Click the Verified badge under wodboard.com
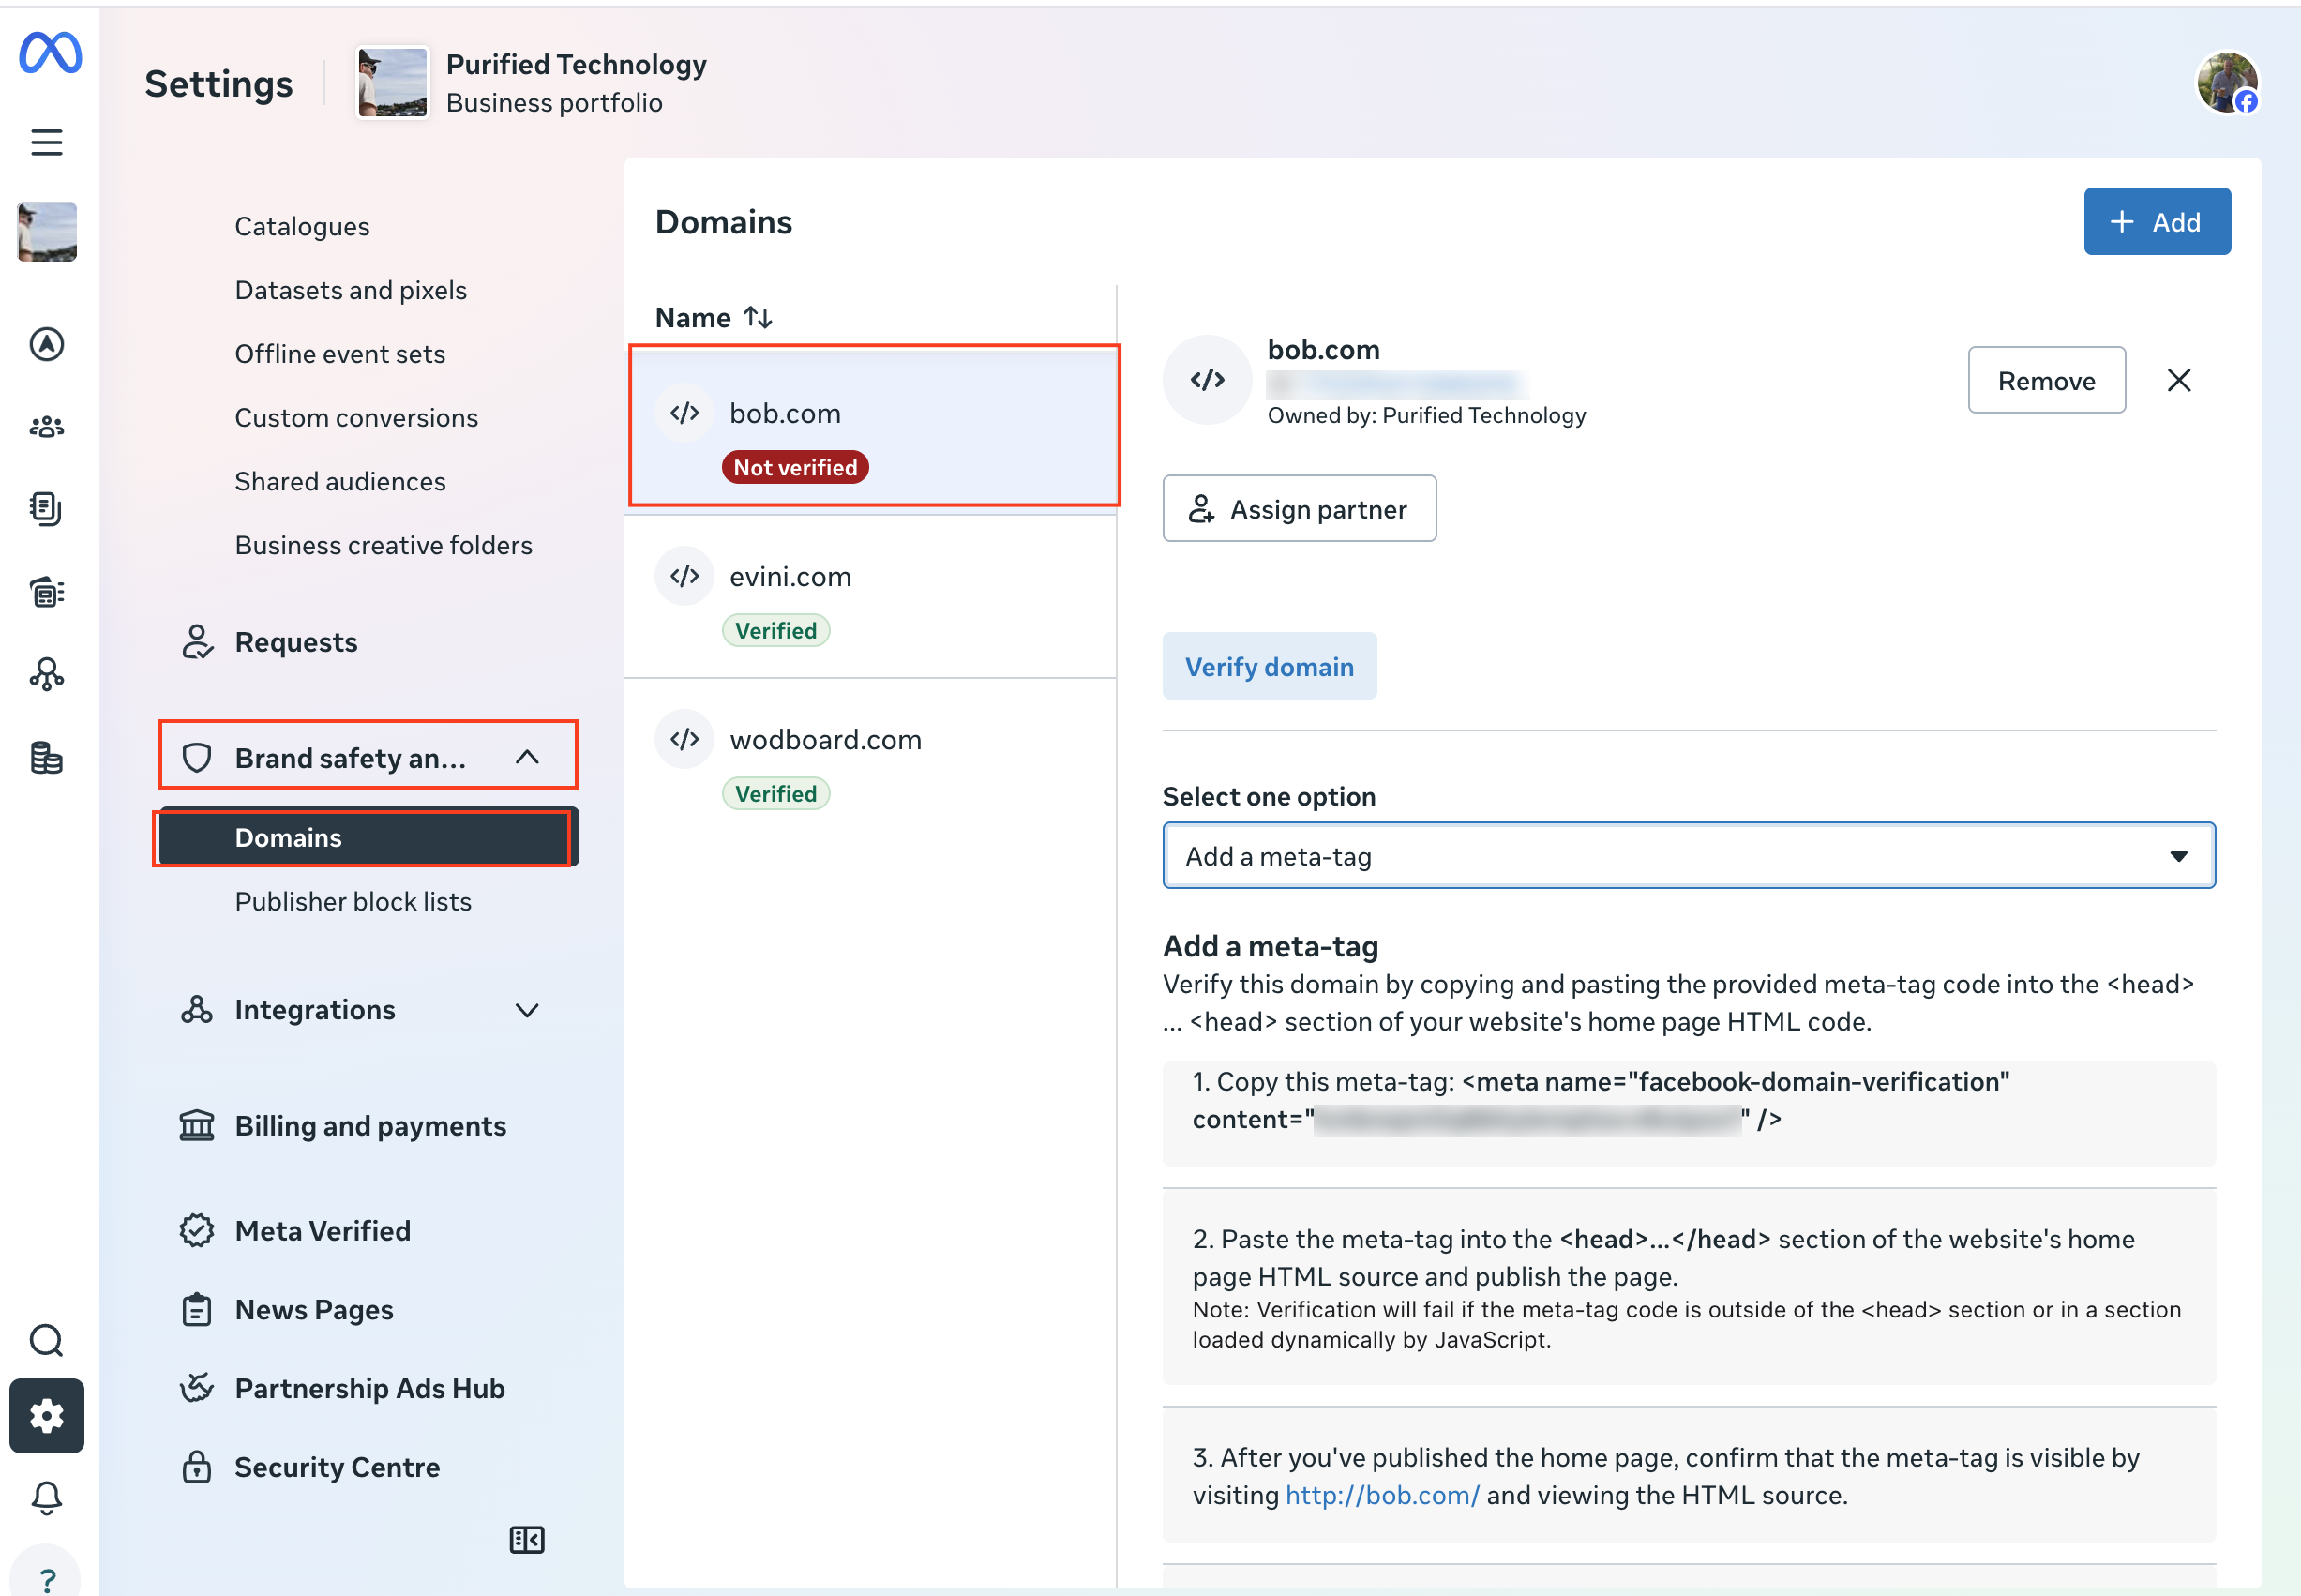Viewport: 2301px width, 1596px height. click(776, 794)
